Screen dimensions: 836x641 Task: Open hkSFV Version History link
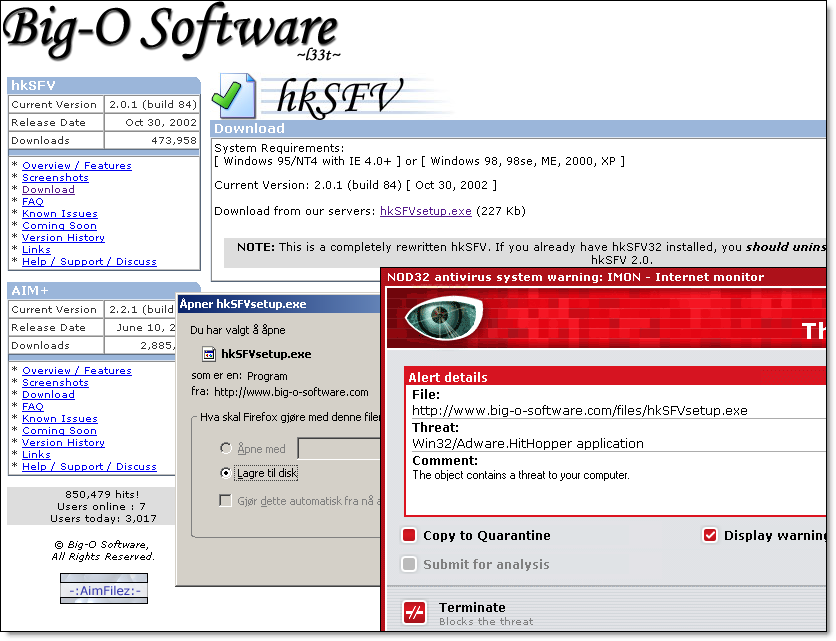63,238
